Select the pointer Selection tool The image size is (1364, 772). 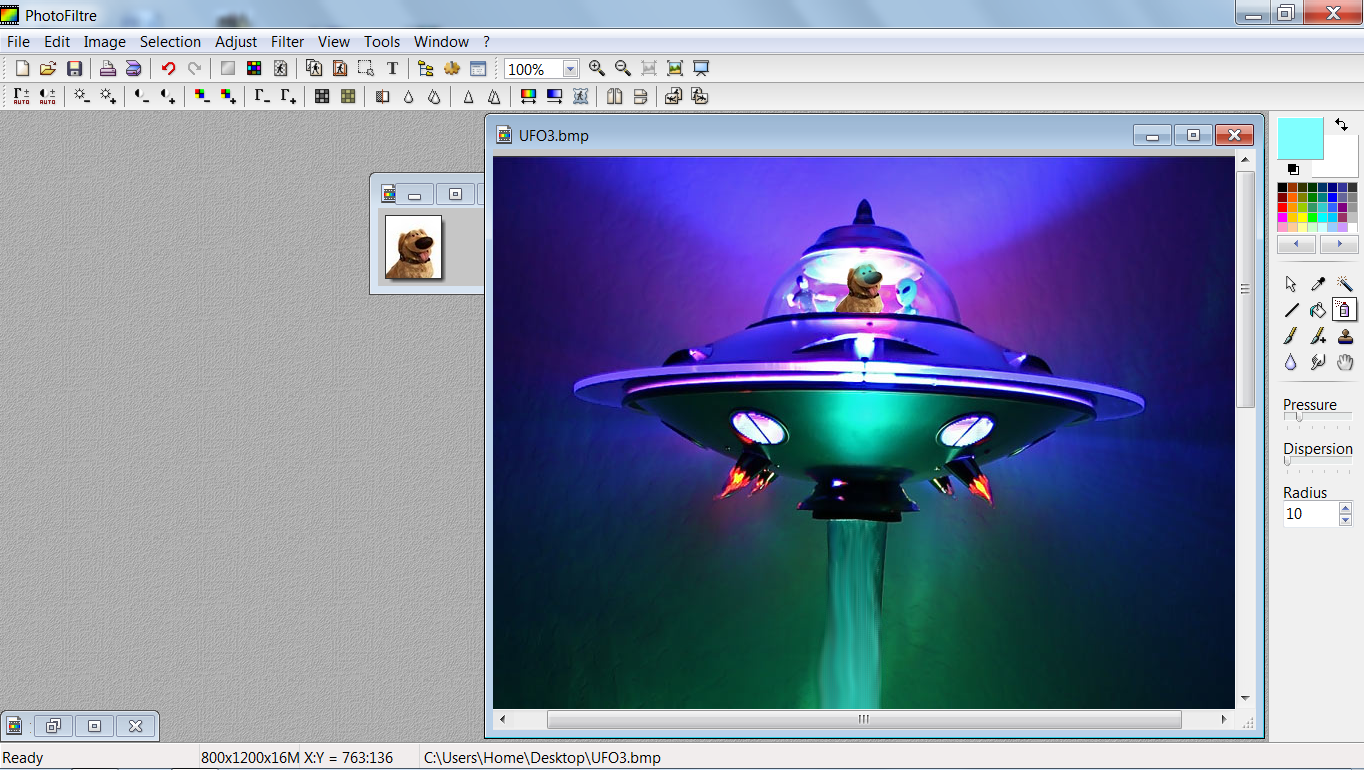tap(1290, 284)
